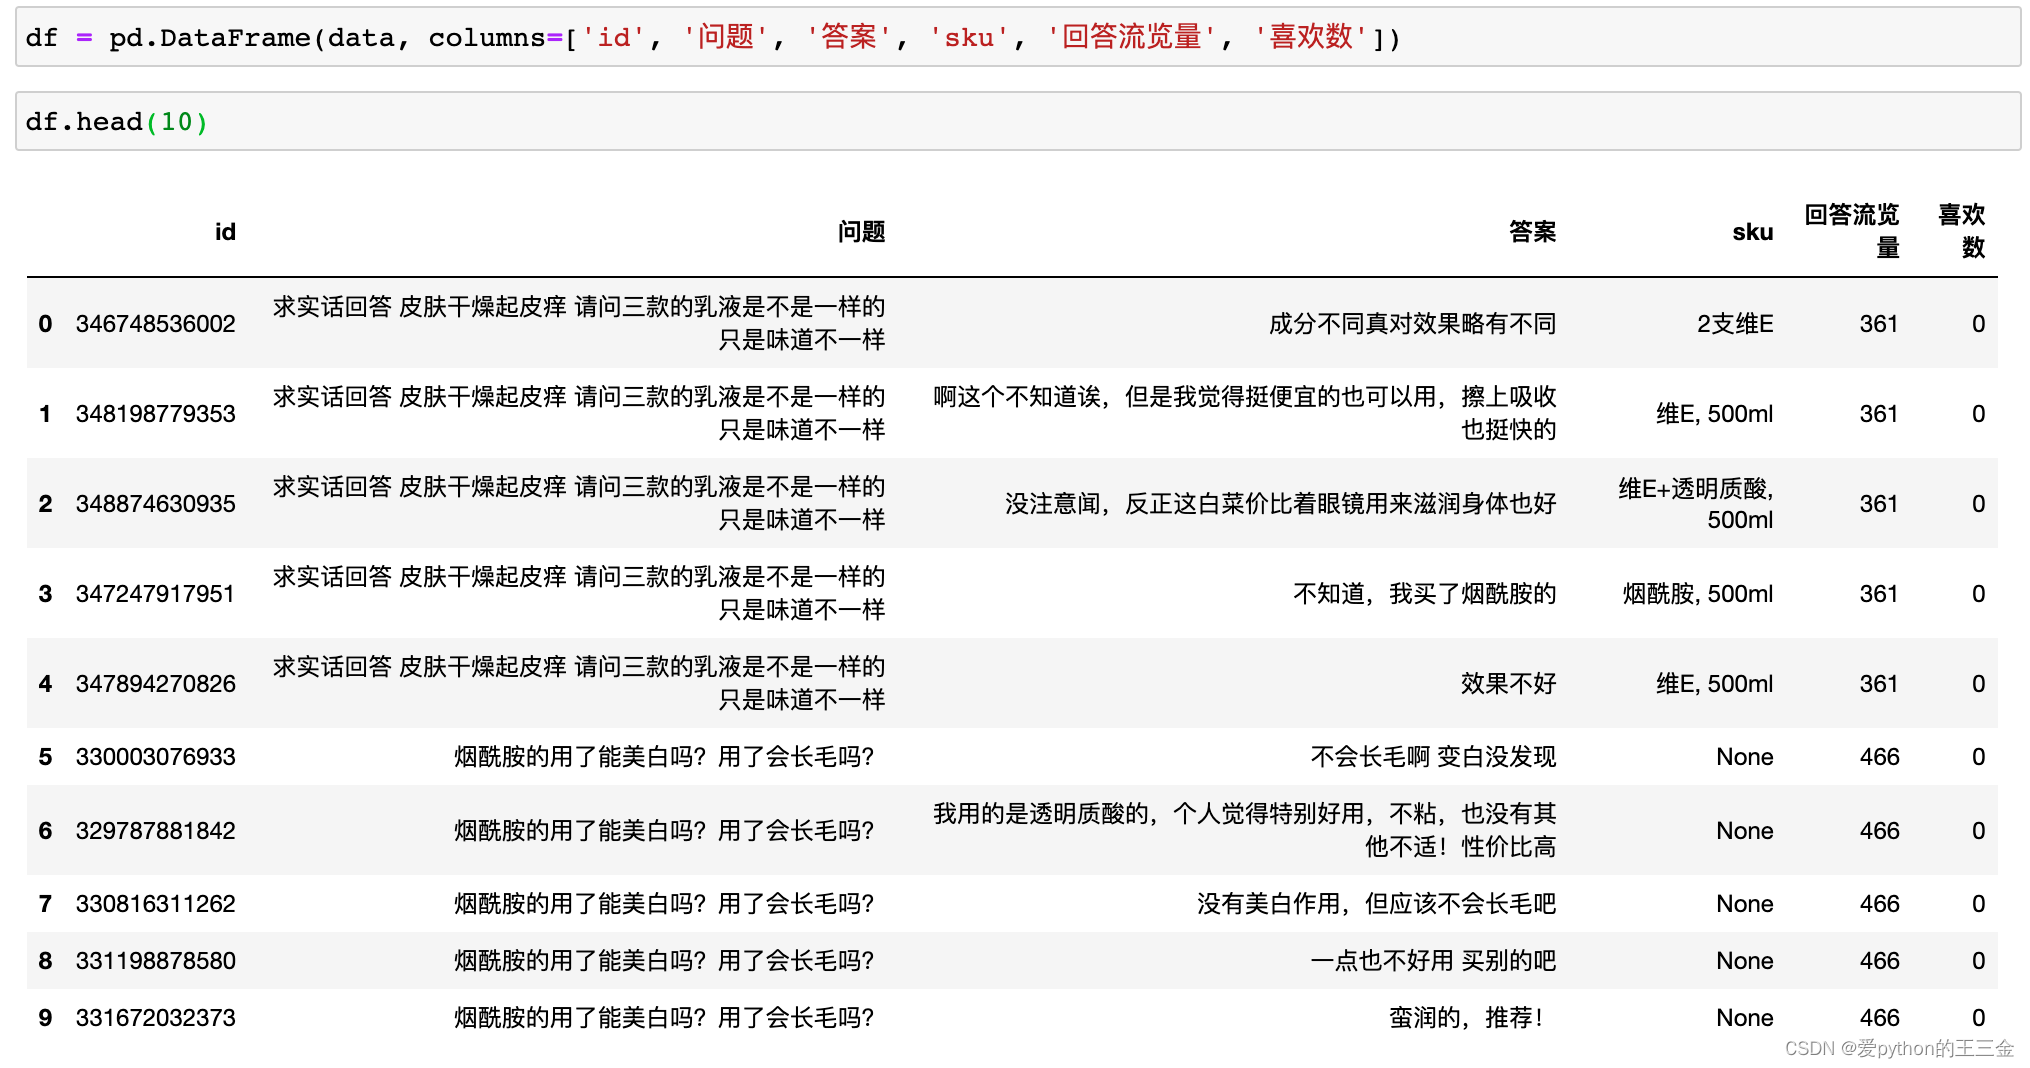Click sku cell '烟酰胺, 500ml'
The height and width of the screenshot is (1068, 2030).
tap(1698, 594)
